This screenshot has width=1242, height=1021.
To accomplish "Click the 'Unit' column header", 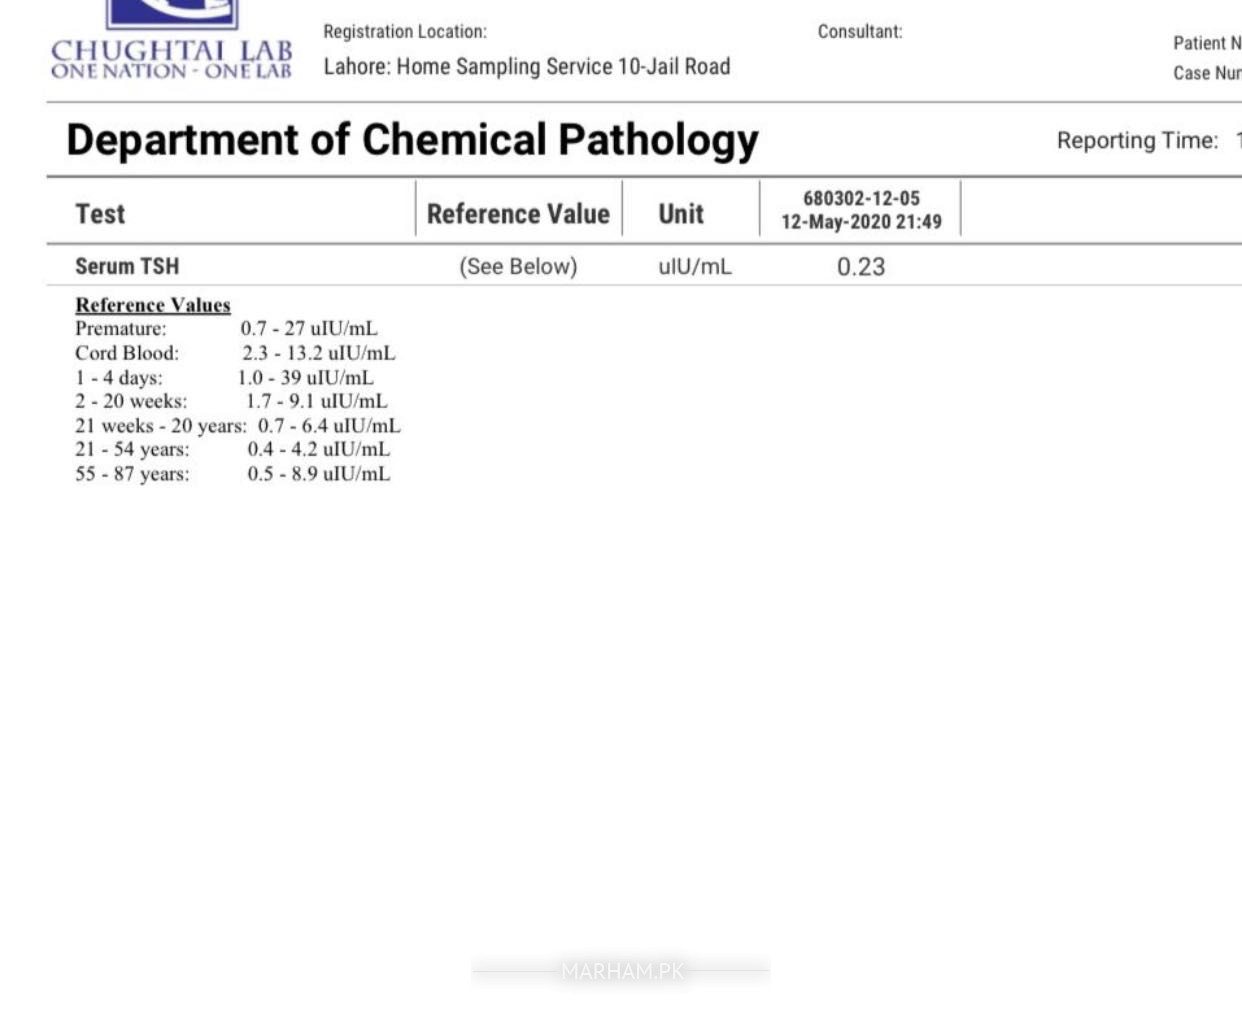I will pyautogui.click(x=681, y=214).
